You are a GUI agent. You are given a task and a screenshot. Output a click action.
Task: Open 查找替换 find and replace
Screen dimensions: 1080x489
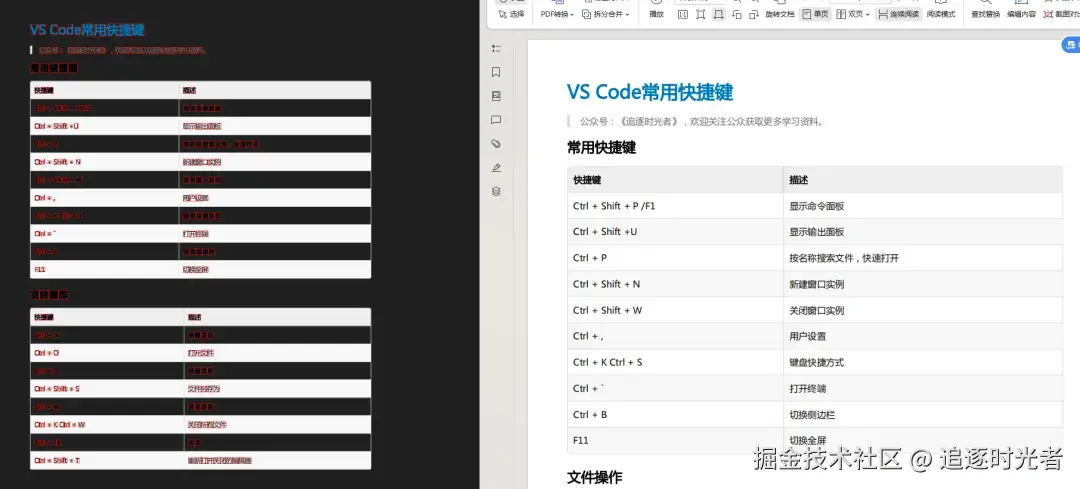pyautogui.click(x=985, y=14)
